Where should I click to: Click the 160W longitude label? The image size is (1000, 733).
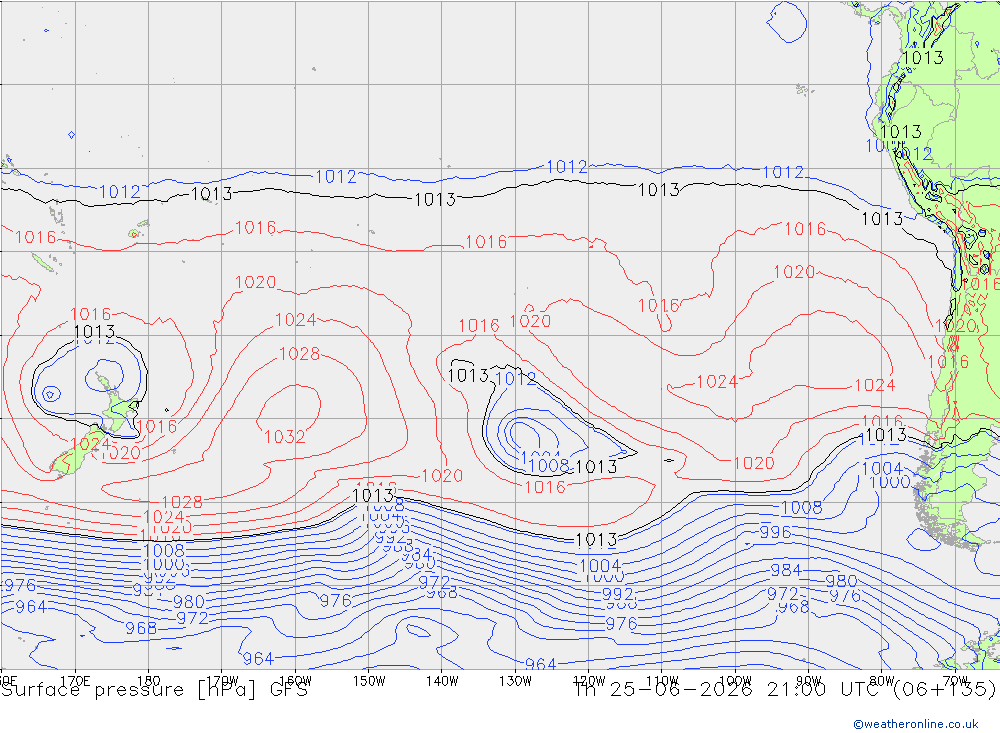[x=295, y=681]
